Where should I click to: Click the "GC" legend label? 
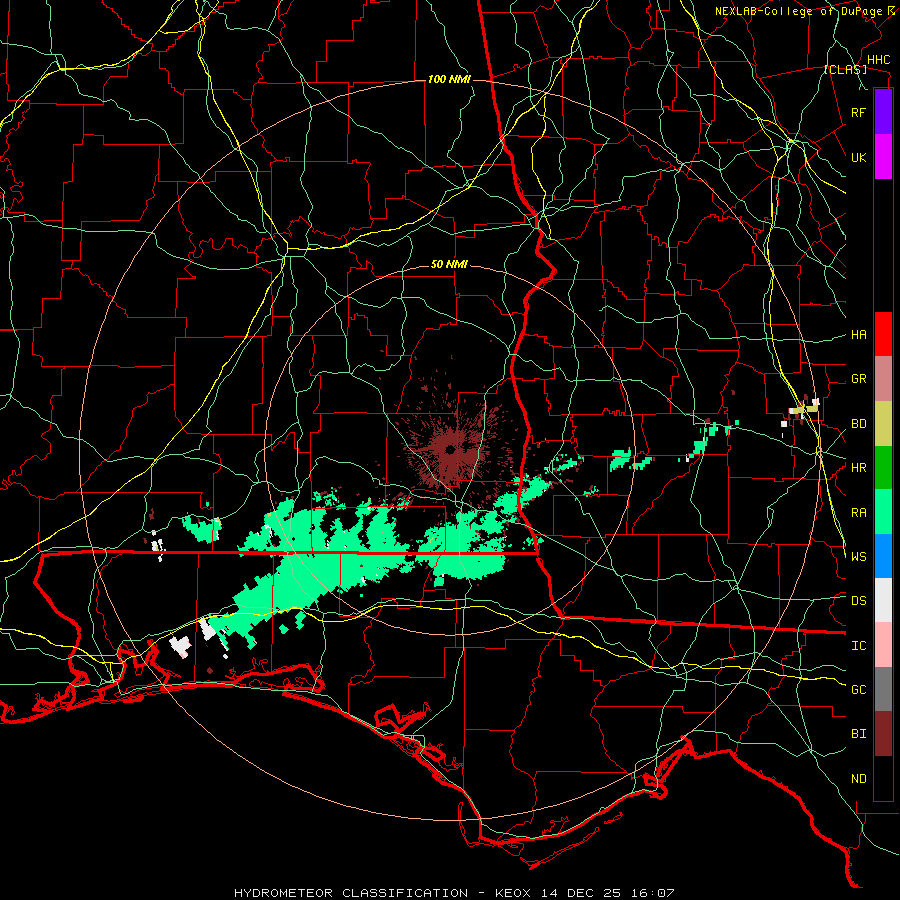click(858, 689)
